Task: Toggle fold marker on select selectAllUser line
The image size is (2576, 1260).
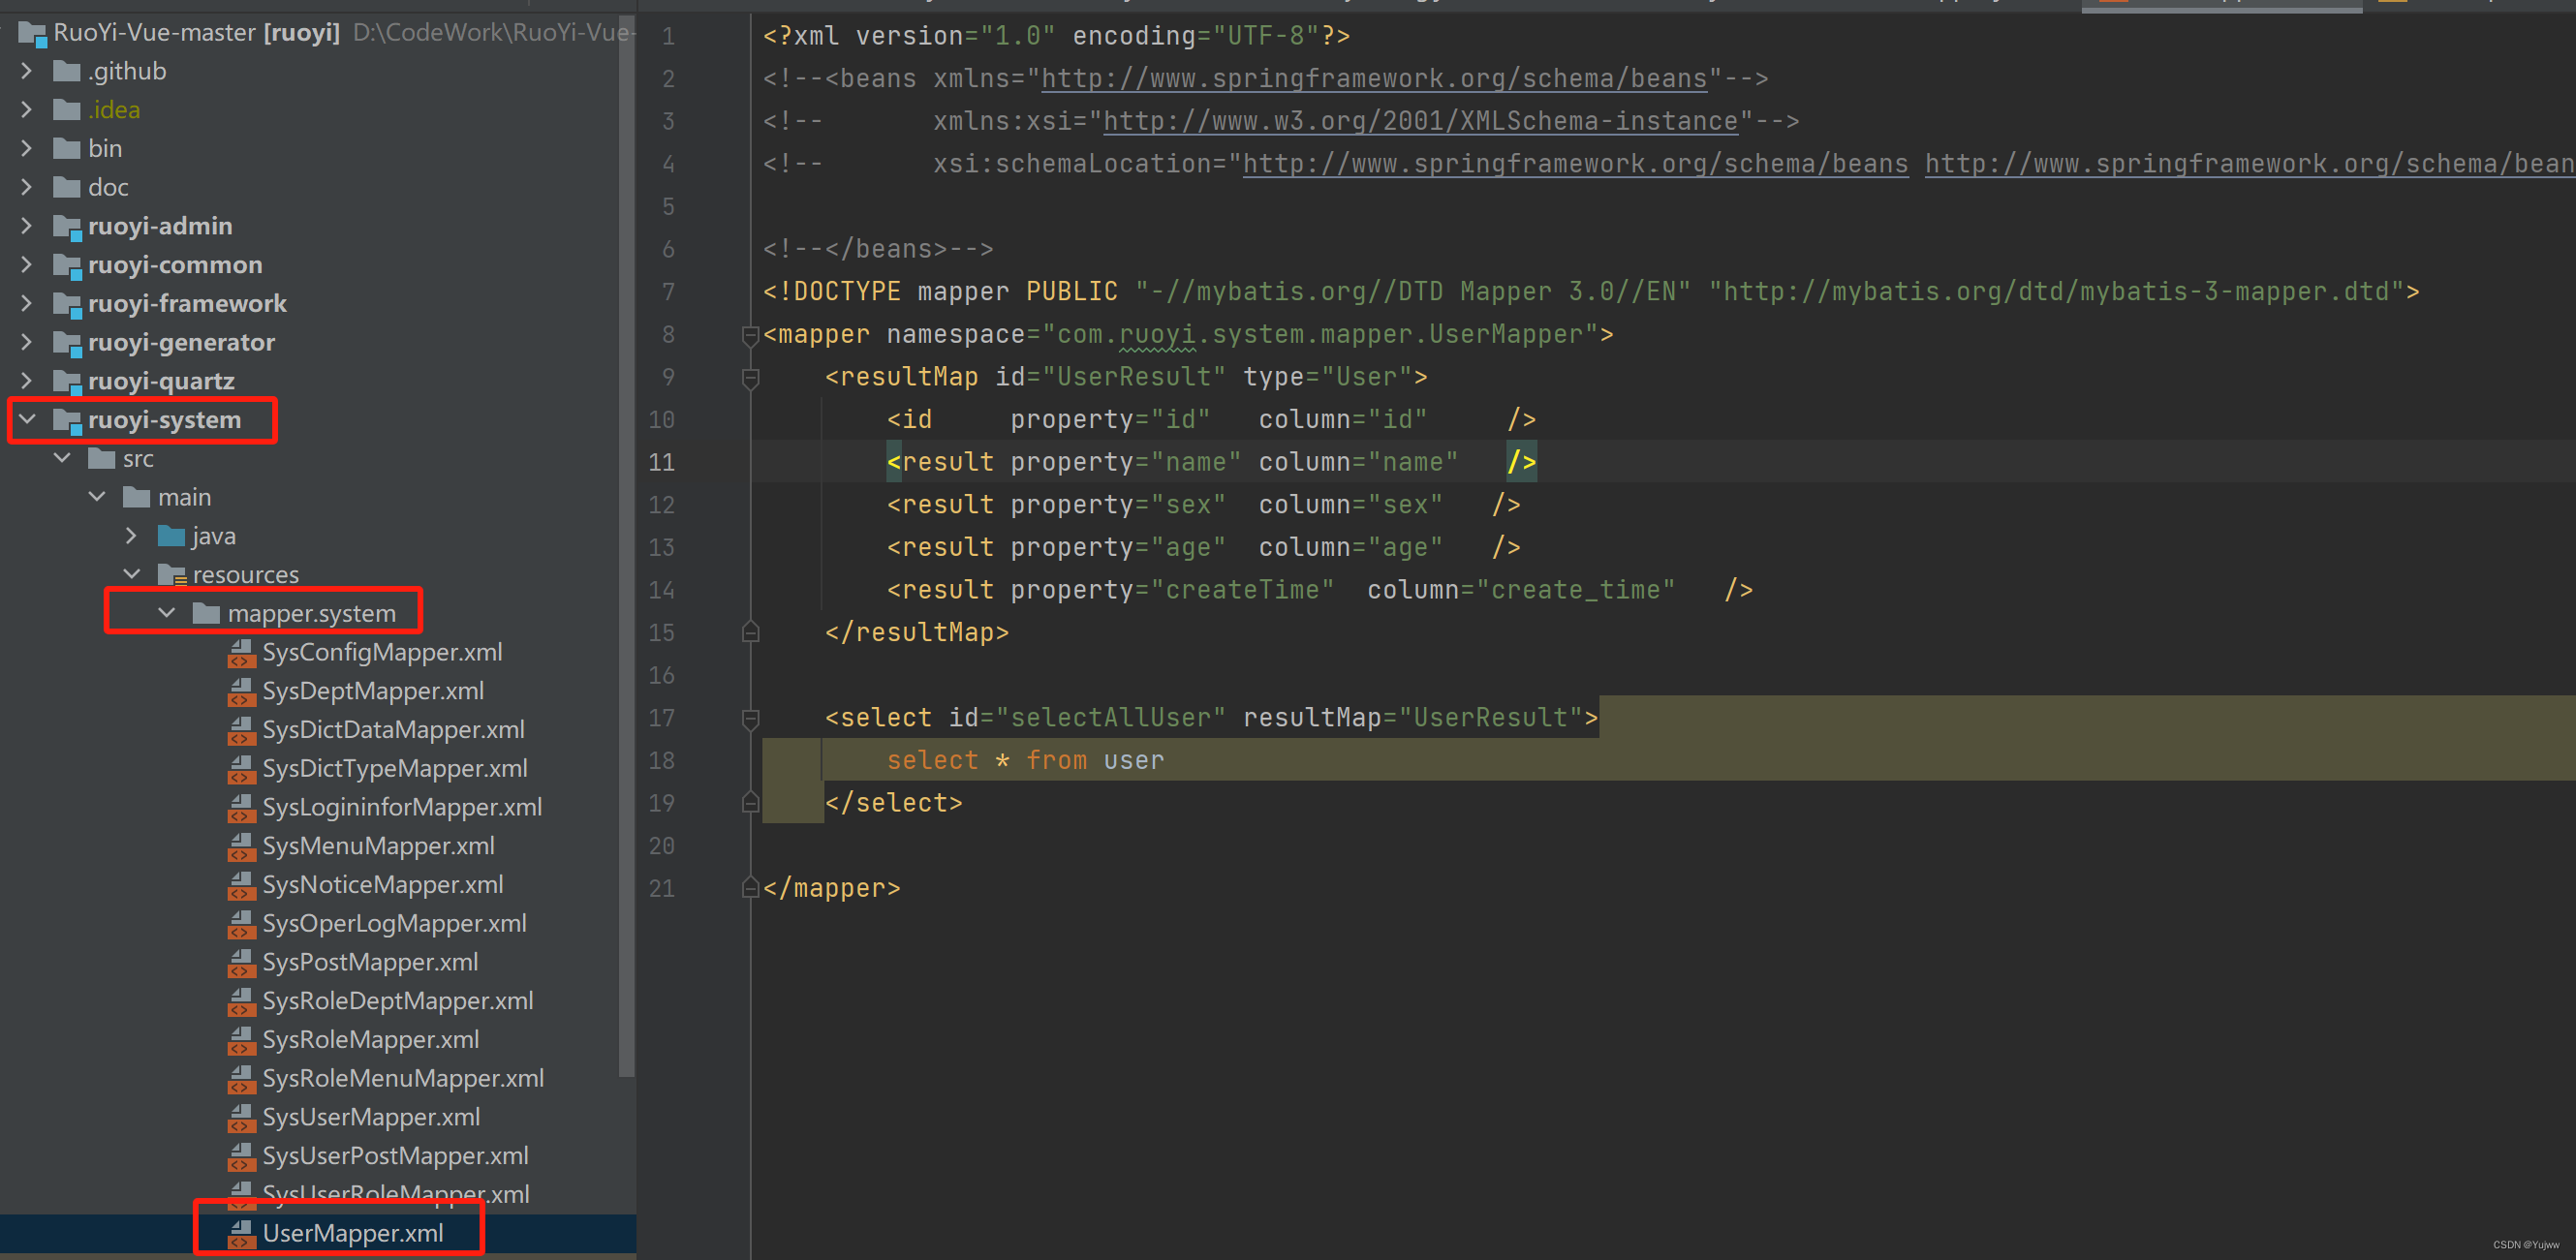Action: tap(750, 719)
